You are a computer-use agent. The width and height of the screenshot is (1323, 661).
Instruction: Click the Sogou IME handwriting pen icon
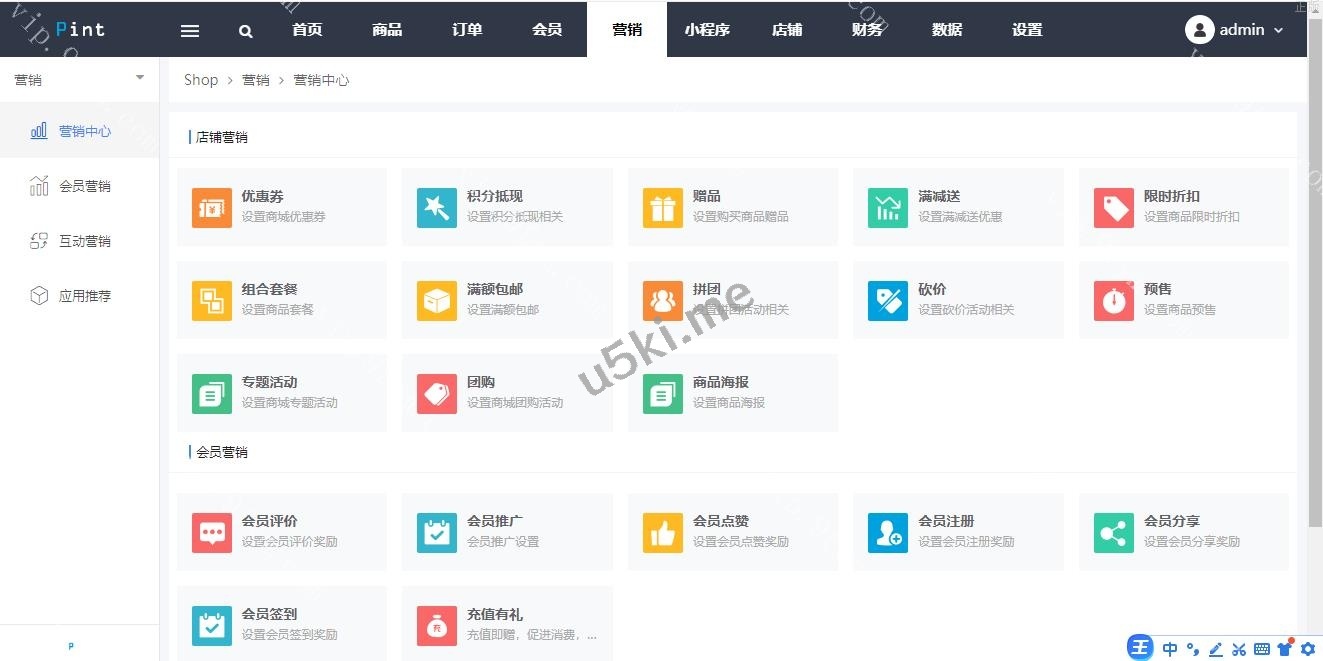click(1216, 649)
